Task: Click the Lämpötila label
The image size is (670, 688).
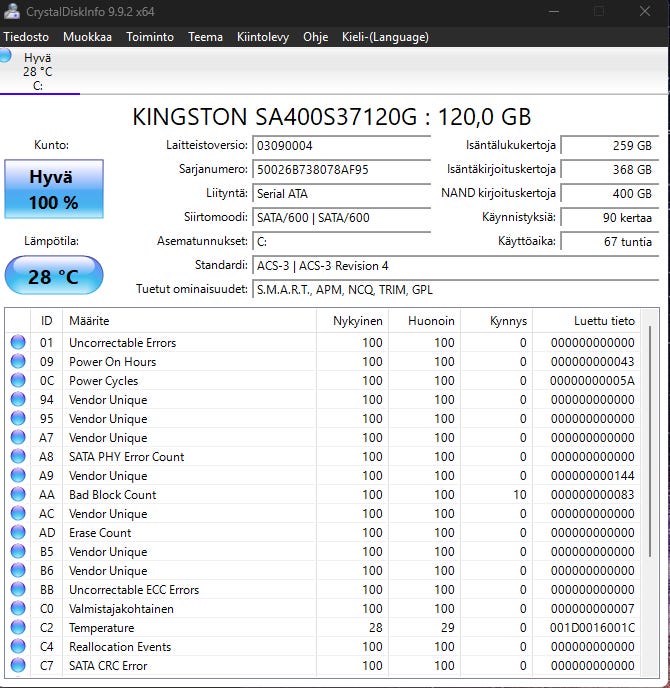Action: click(51, 241)
